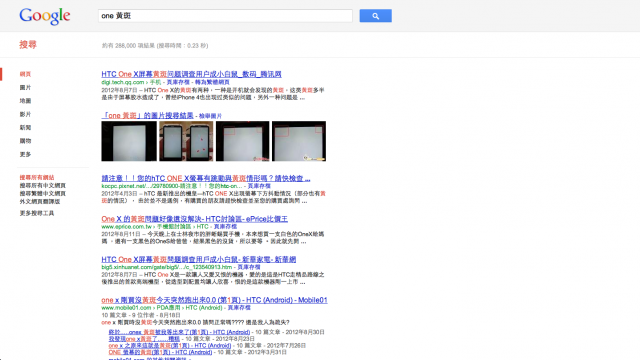640x360 pixels.
Task: Open 頁庫存檔 for the www.eprice.com.tw result
Action: (225, 227)
